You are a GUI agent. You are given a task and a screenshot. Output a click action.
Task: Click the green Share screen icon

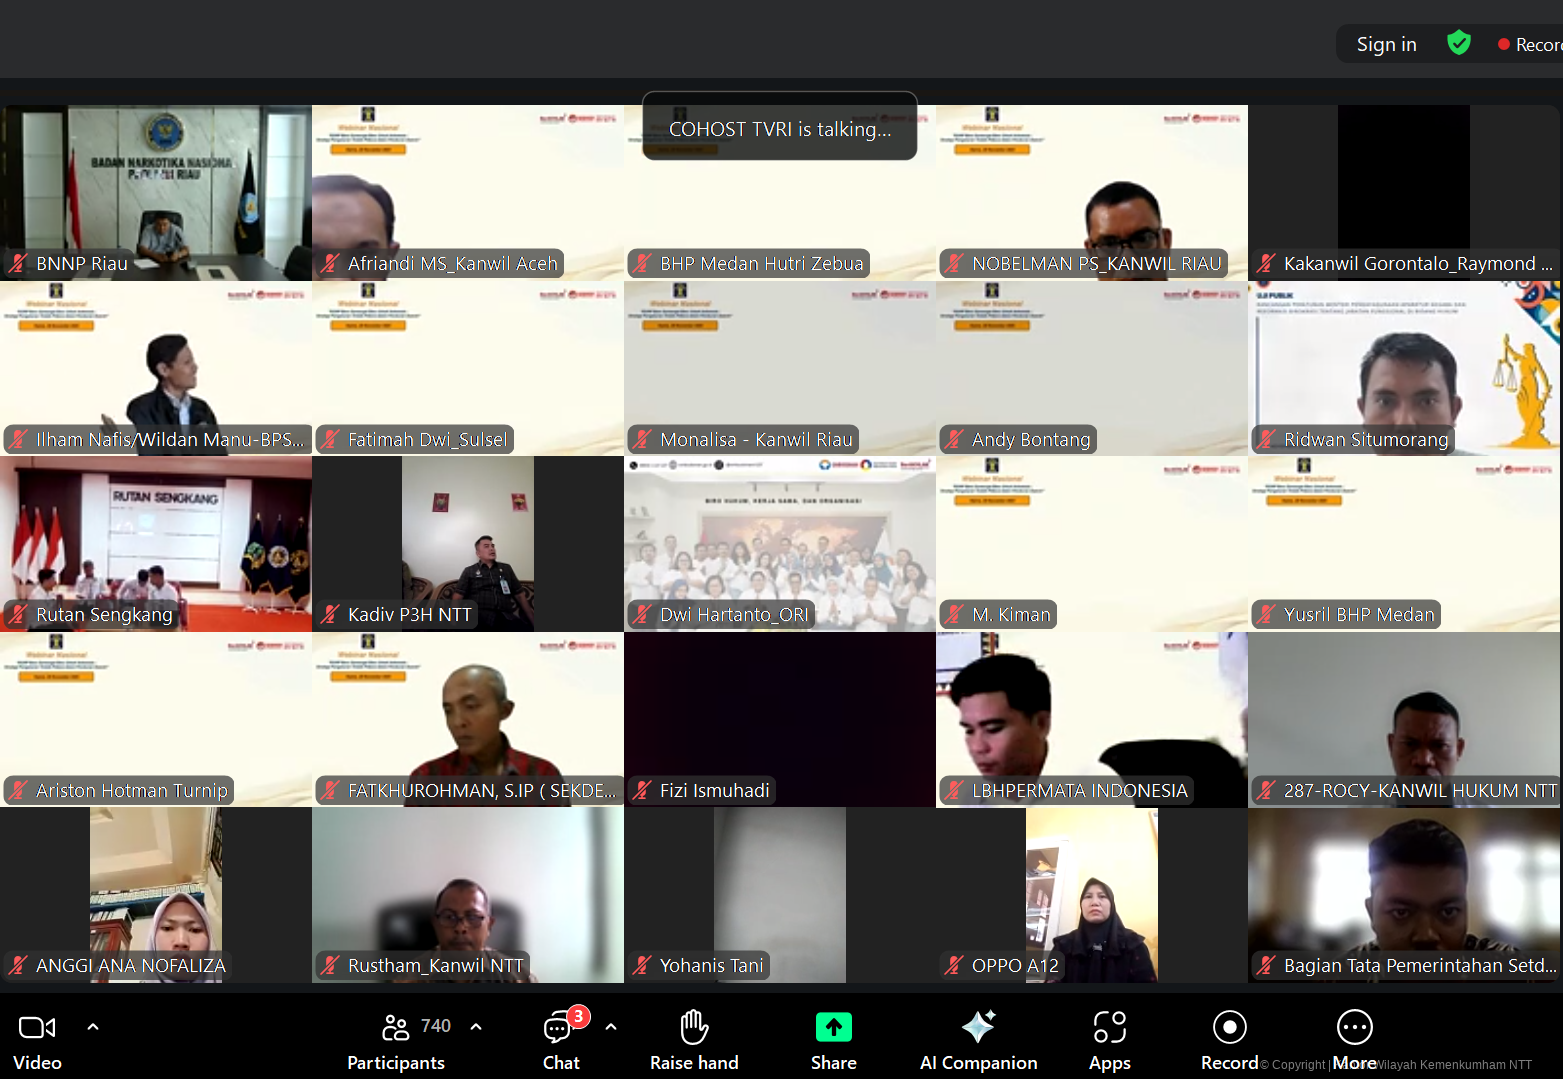833,1028
